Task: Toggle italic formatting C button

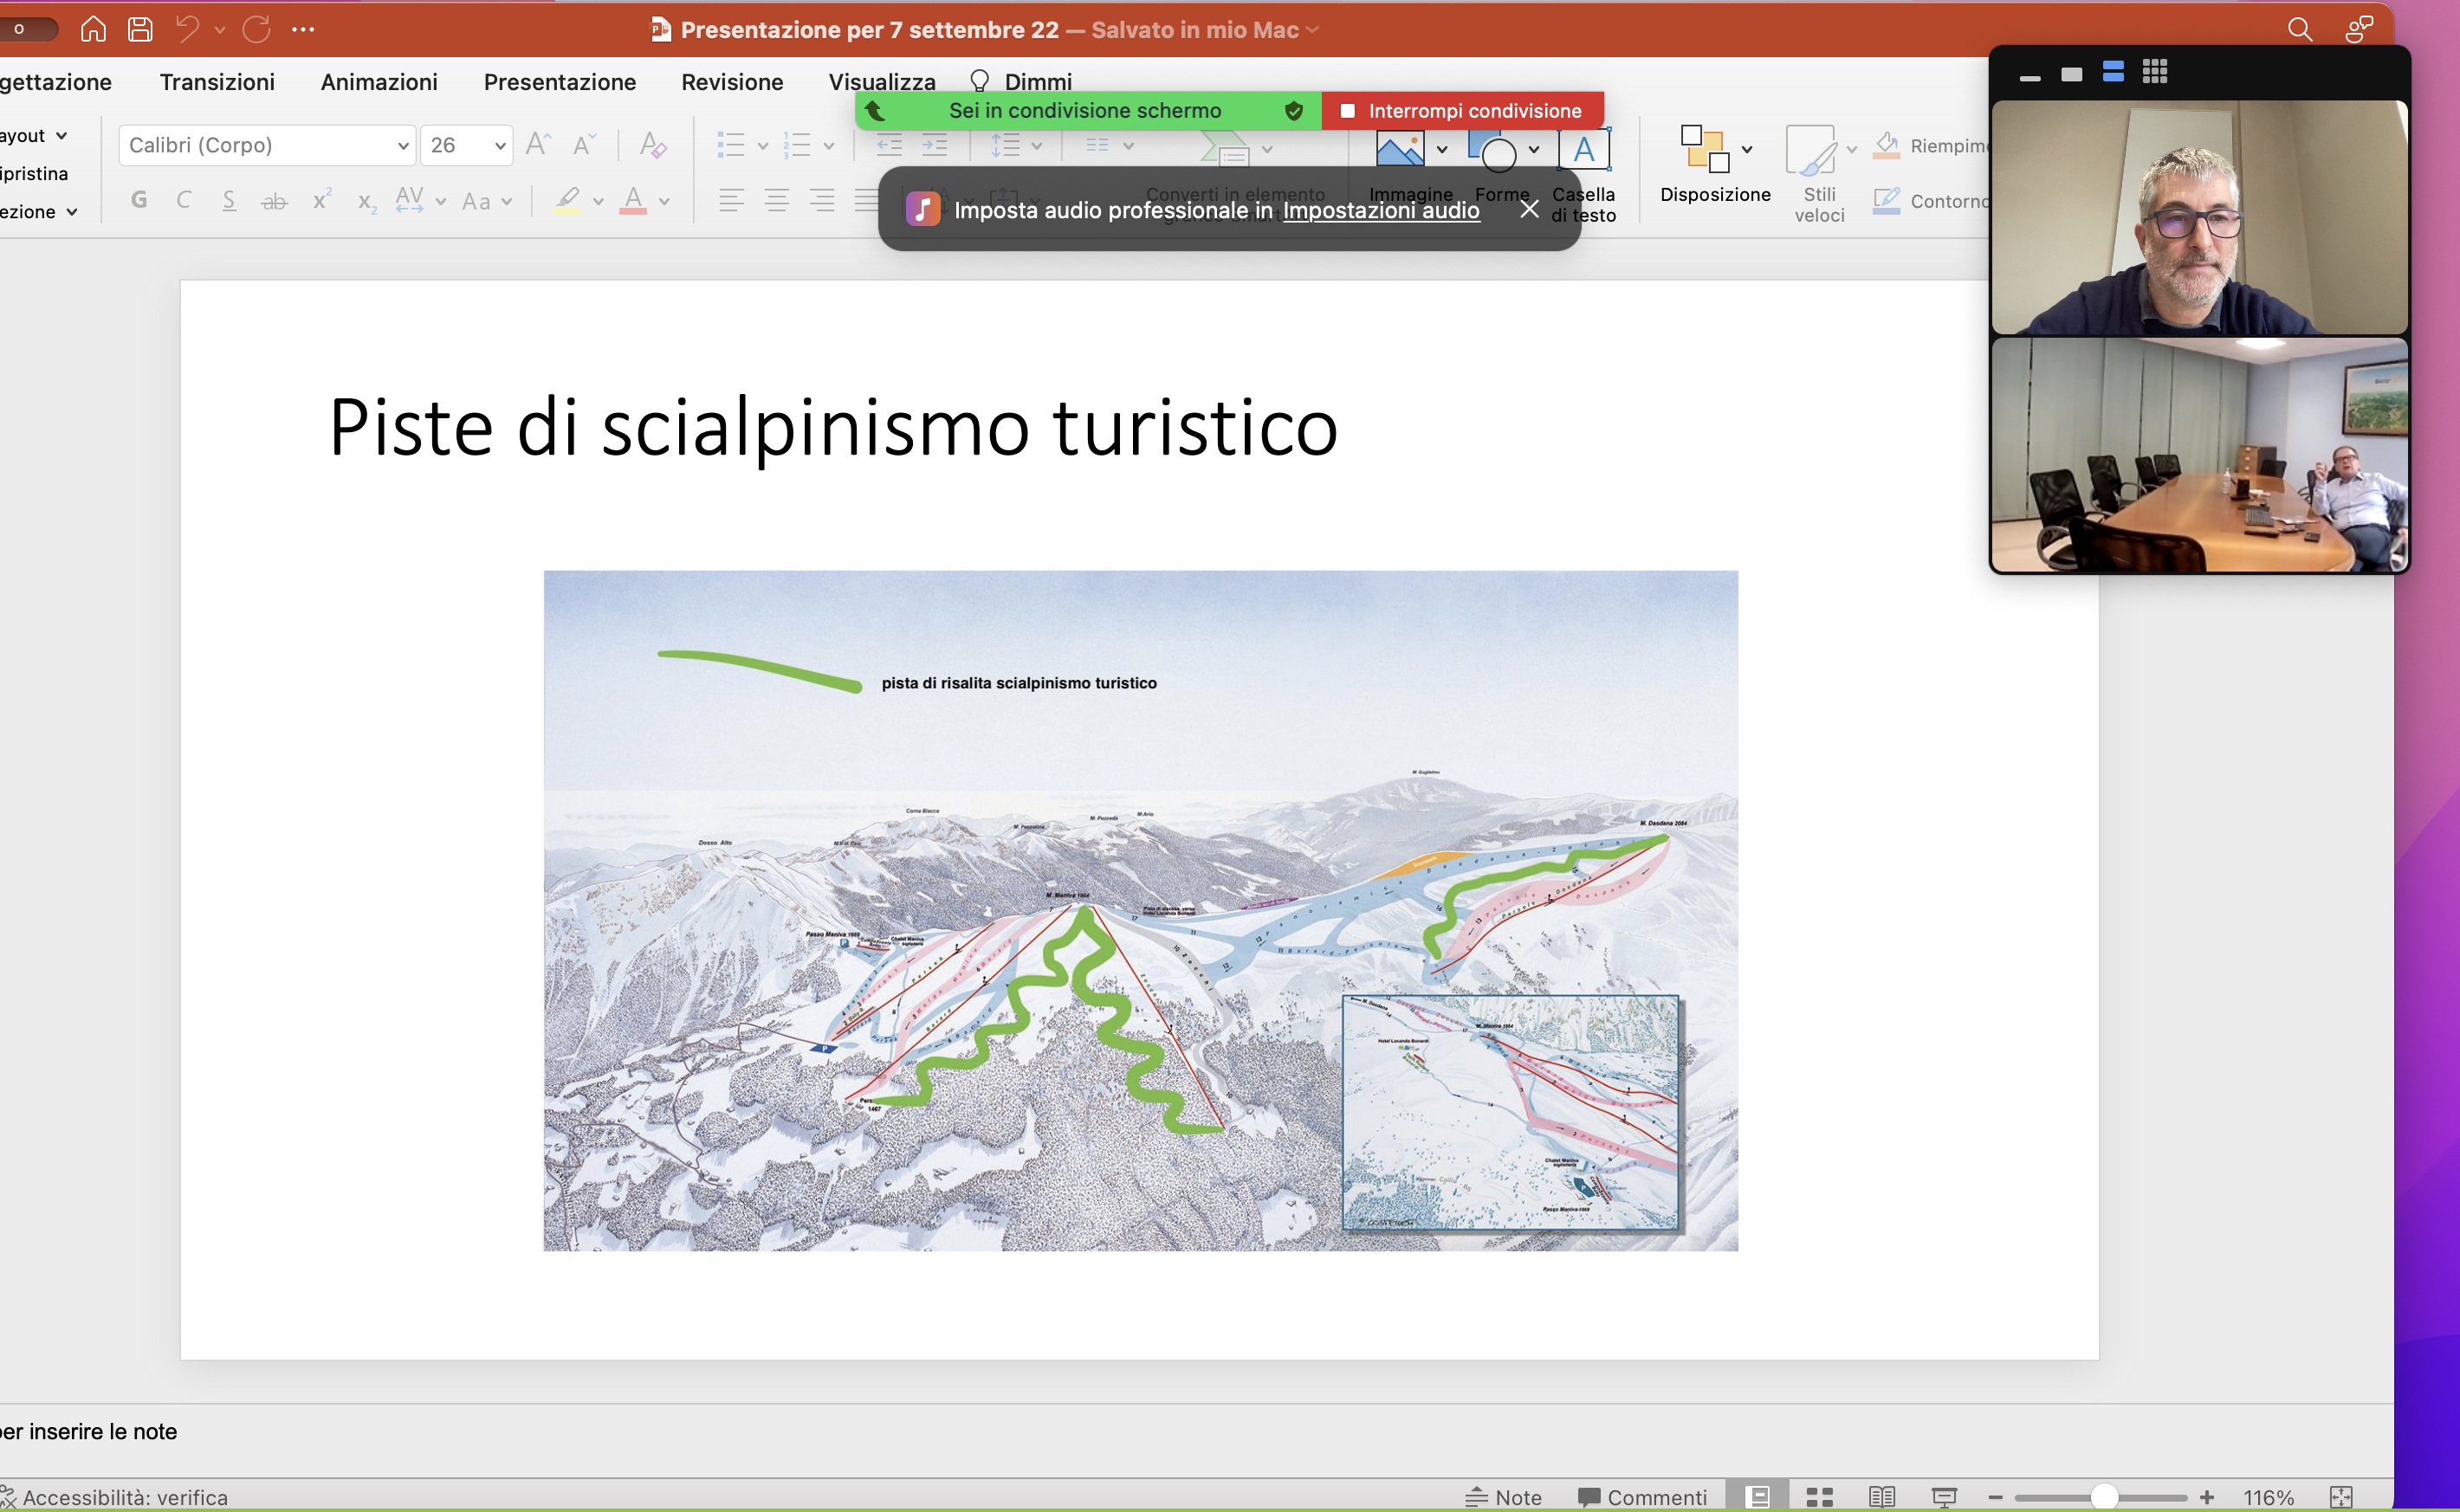Action: point(184,200)
